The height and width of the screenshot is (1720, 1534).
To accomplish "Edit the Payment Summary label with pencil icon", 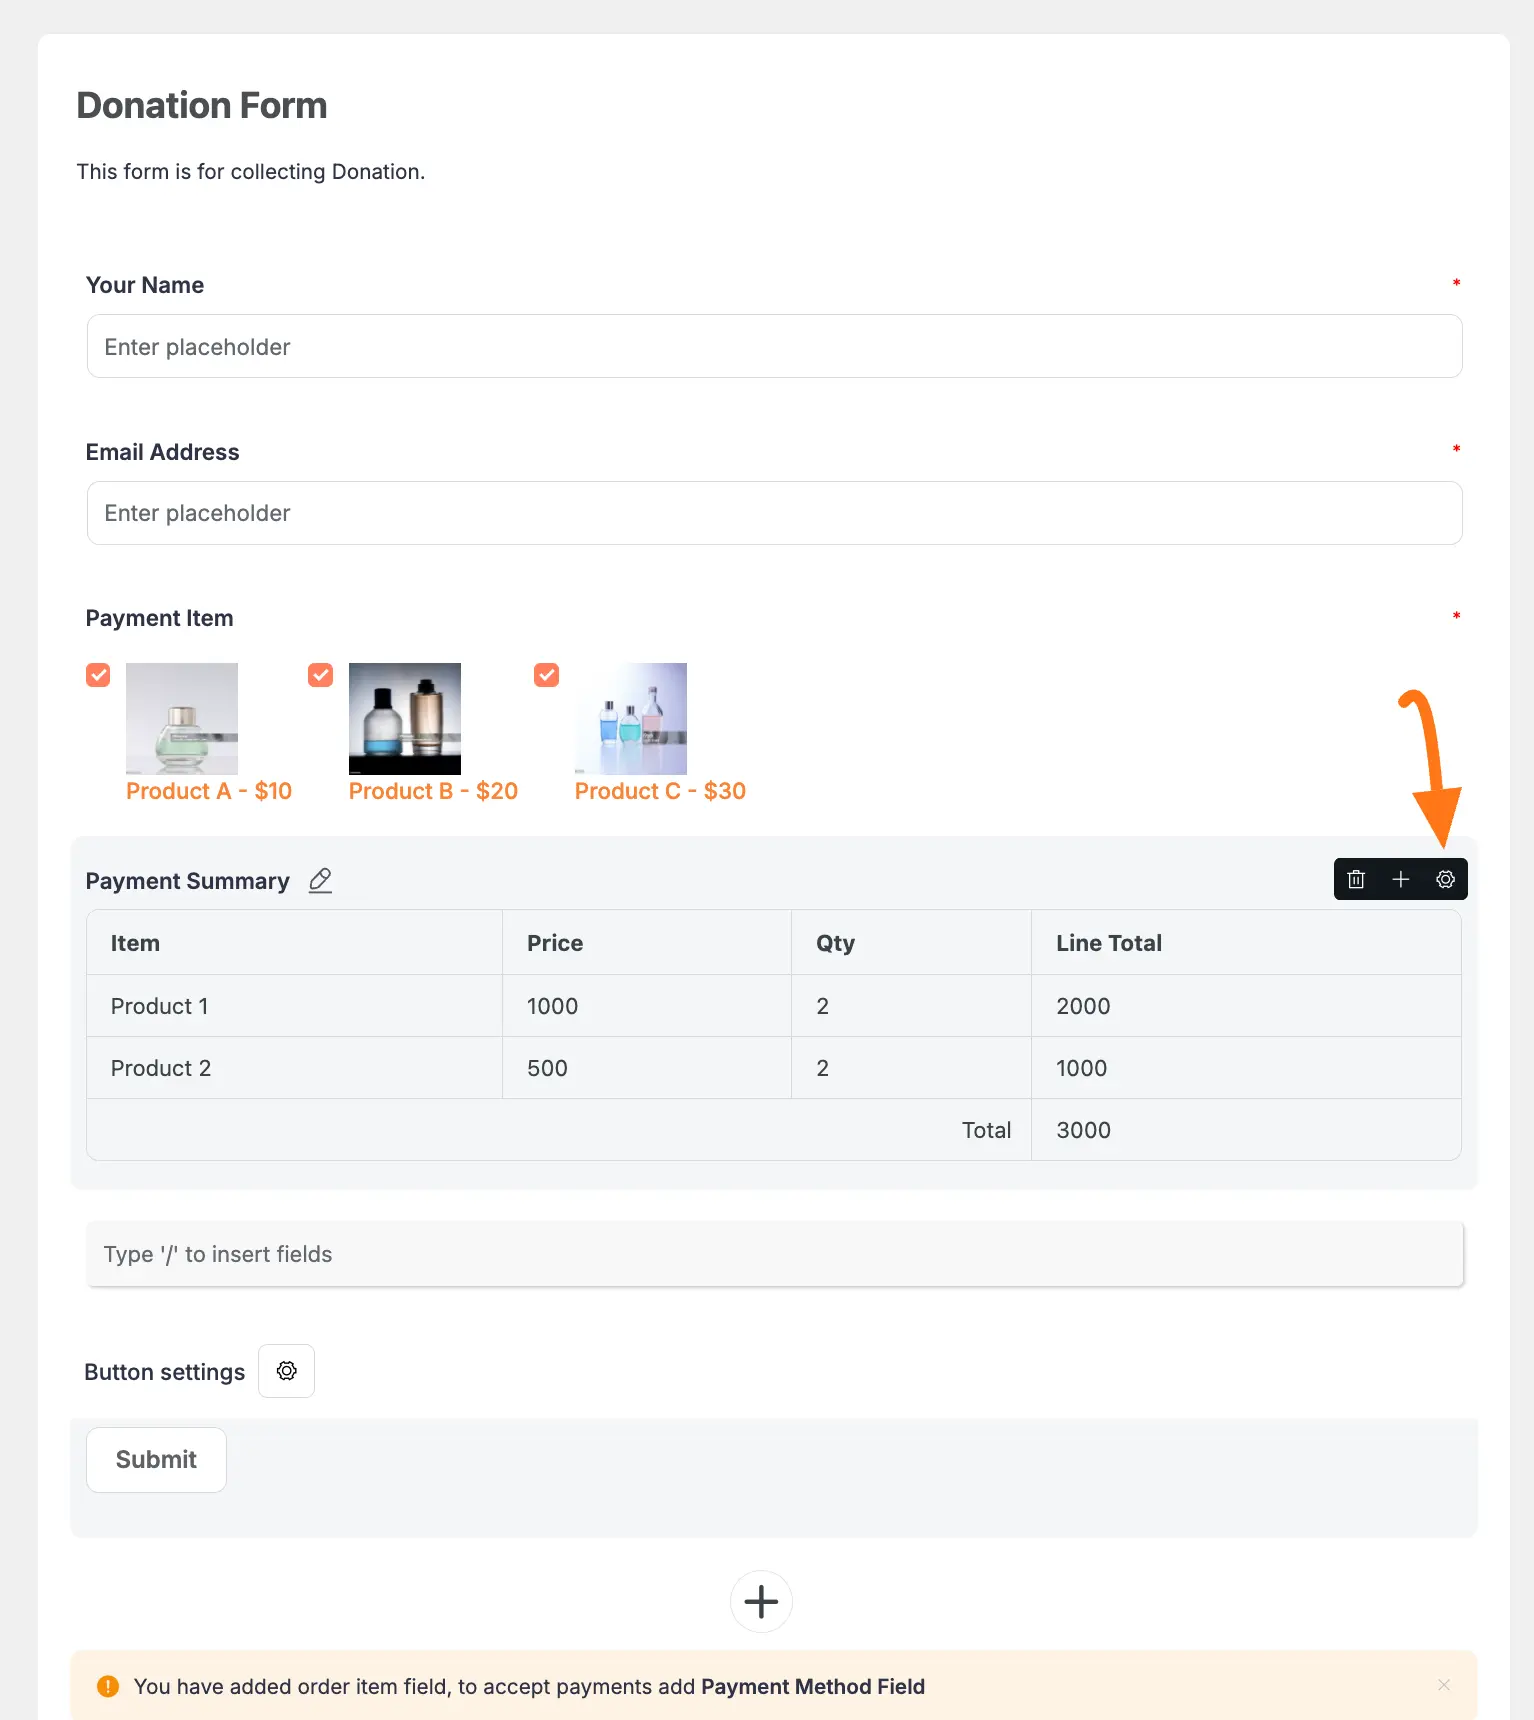I will (320, 880).
